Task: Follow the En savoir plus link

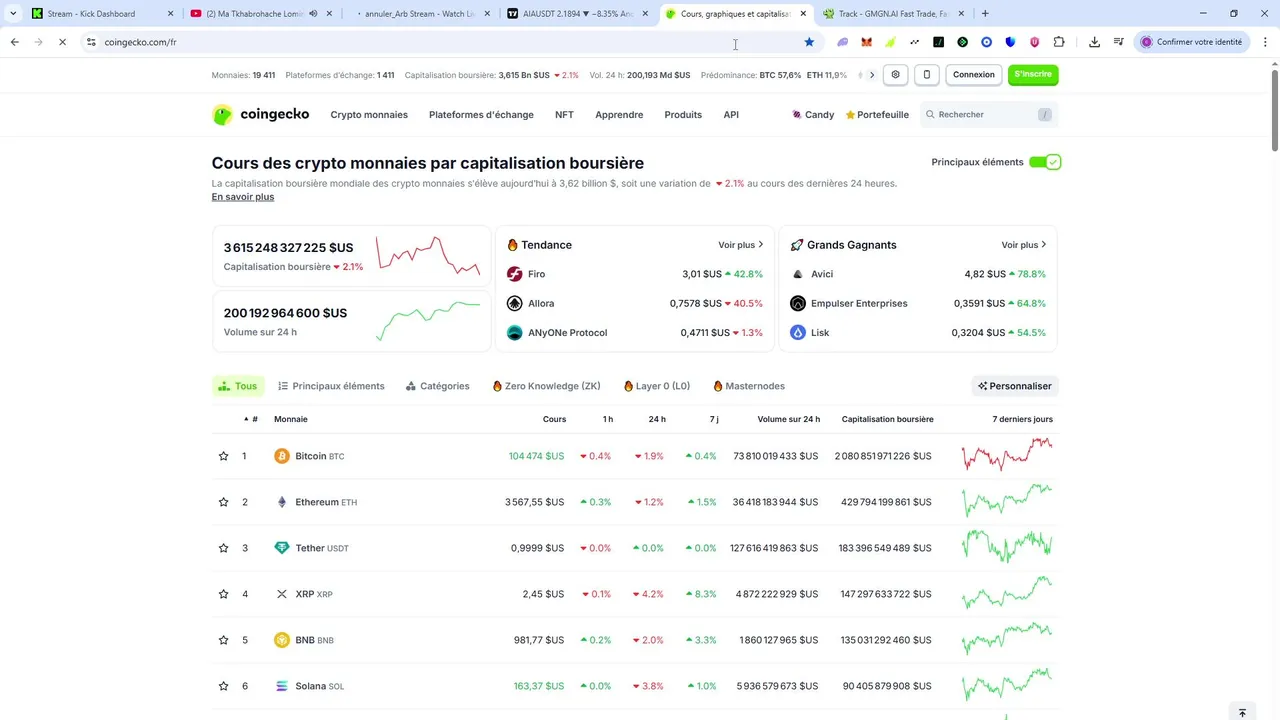Action: tap(243, 197)
